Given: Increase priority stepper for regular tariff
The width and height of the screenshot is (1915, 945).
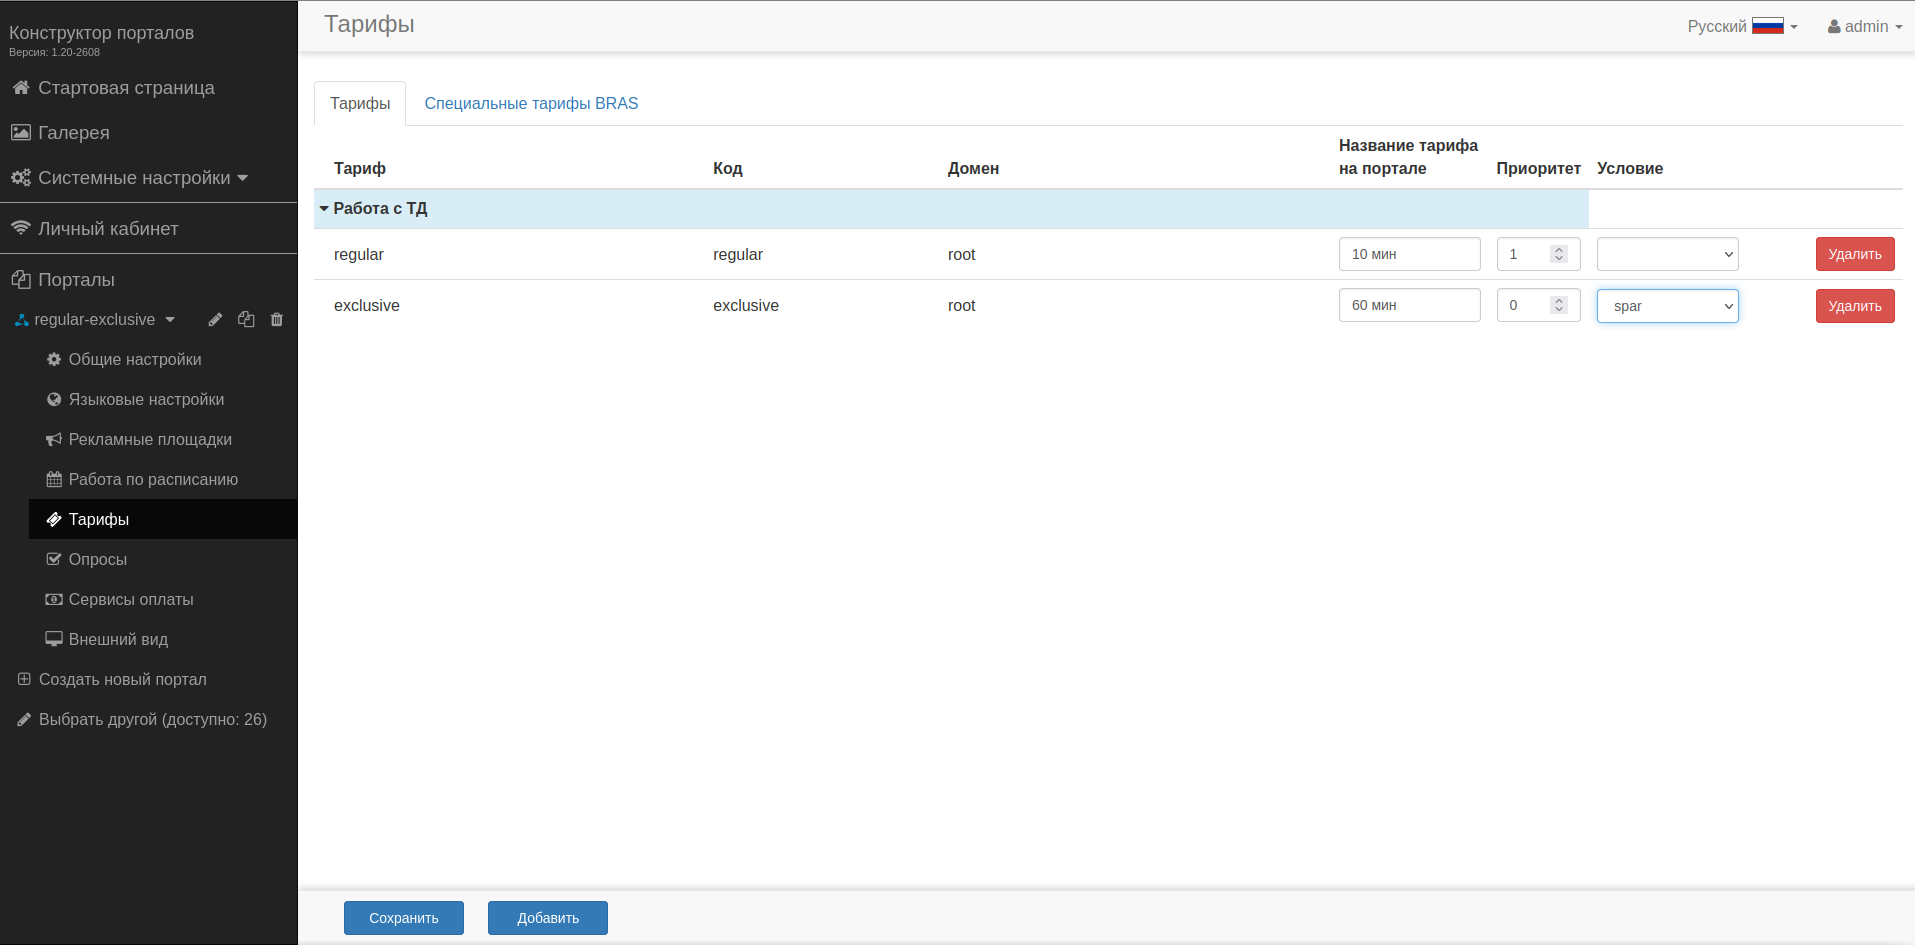Looking at the screenshot, I should (1558, 249).
